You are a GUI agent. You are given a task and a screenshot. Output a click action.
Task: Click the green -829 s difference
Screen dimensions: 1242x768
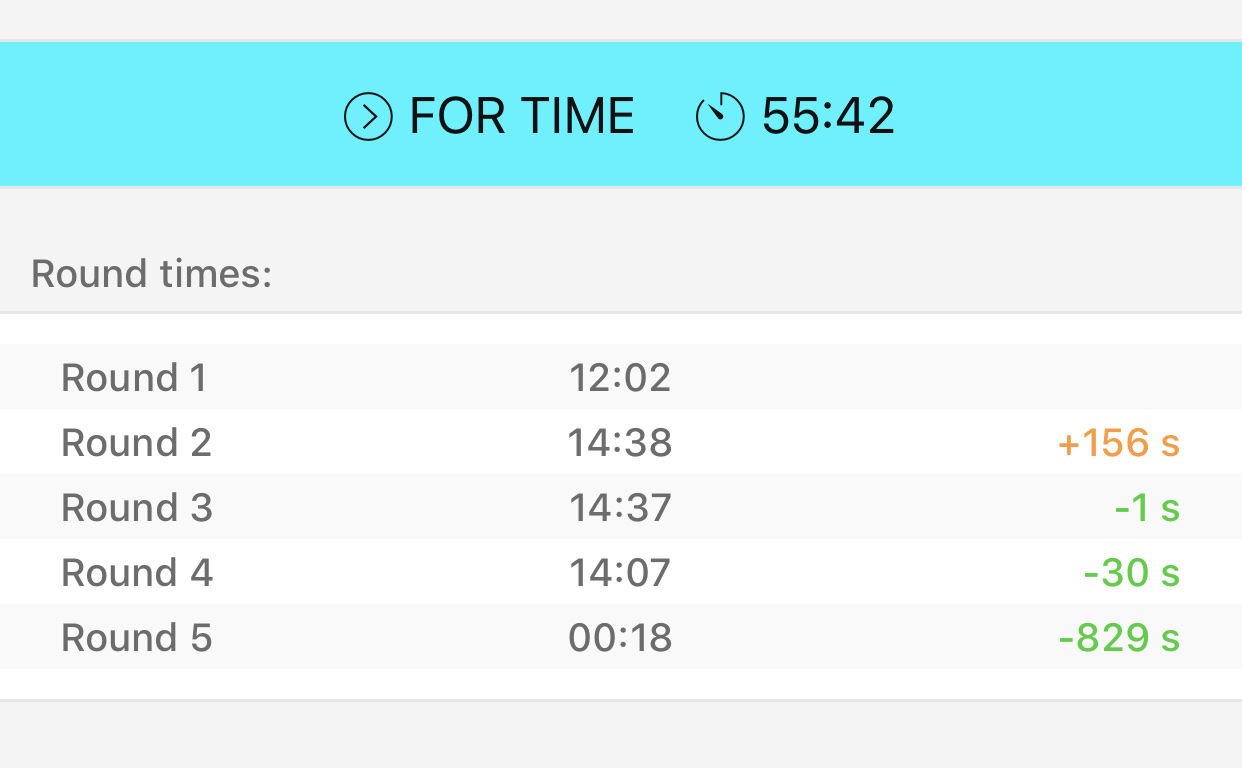[x=1119, y=638]
